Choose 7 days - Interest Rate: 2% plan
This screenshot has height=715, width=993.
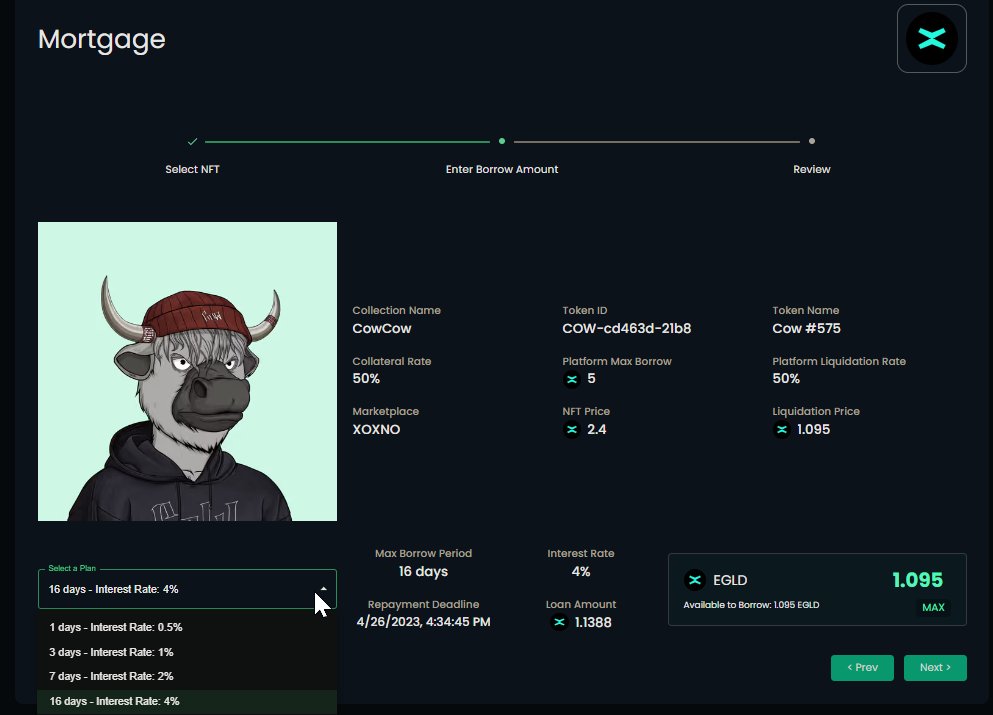point(187,676)
